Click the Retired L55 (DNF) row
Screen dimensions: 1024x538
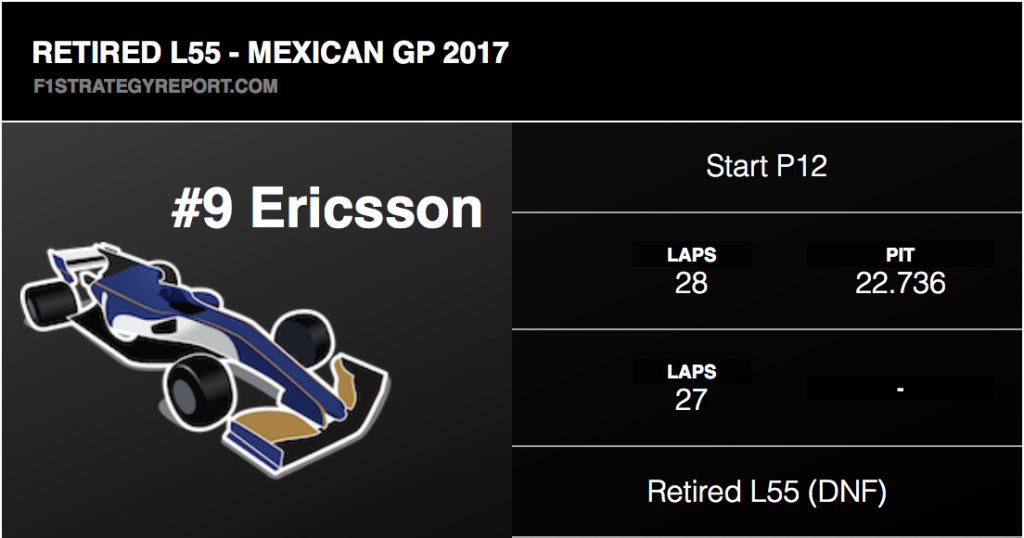coord(767,492)
